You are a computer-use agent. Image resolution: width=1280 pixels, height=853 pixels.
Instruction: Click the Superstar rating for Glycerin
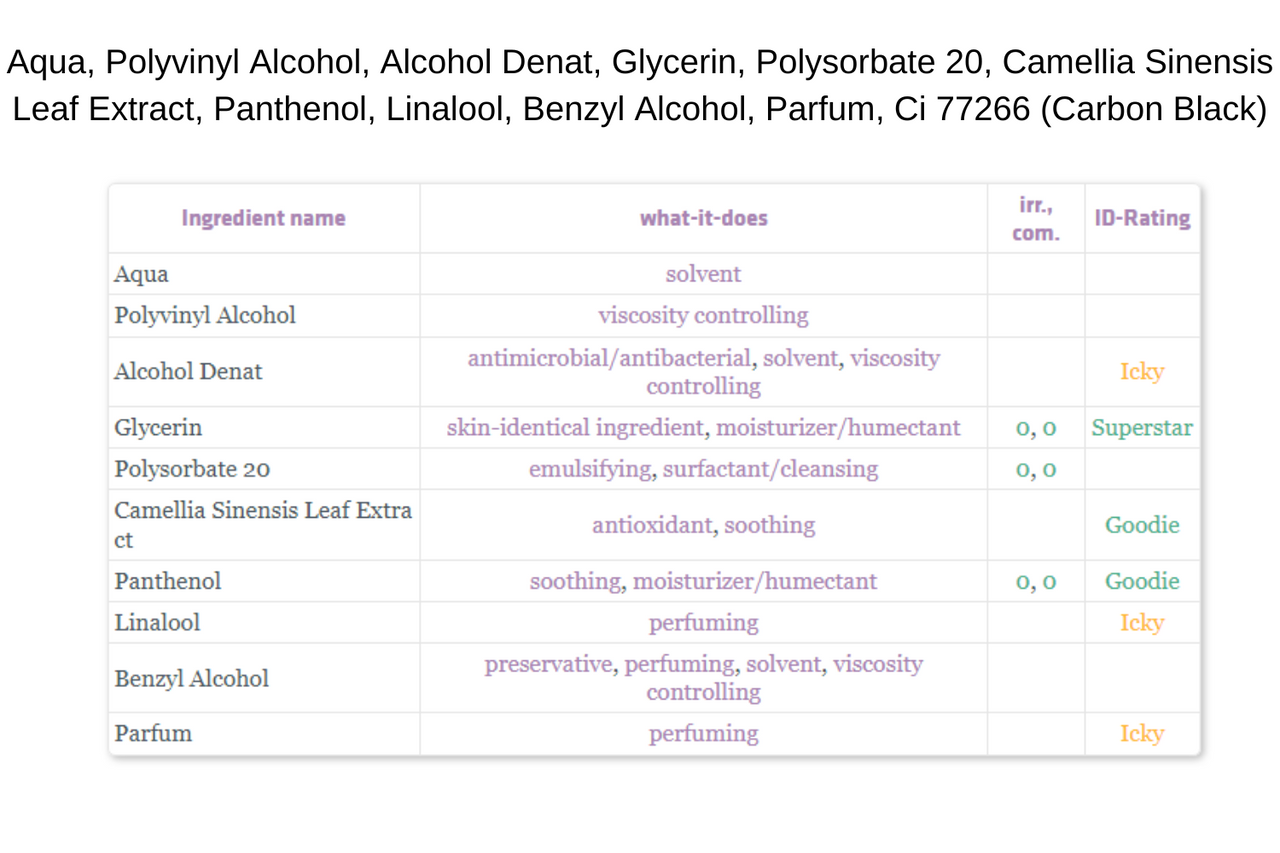pyautogui.click(x=1142, y=427)
